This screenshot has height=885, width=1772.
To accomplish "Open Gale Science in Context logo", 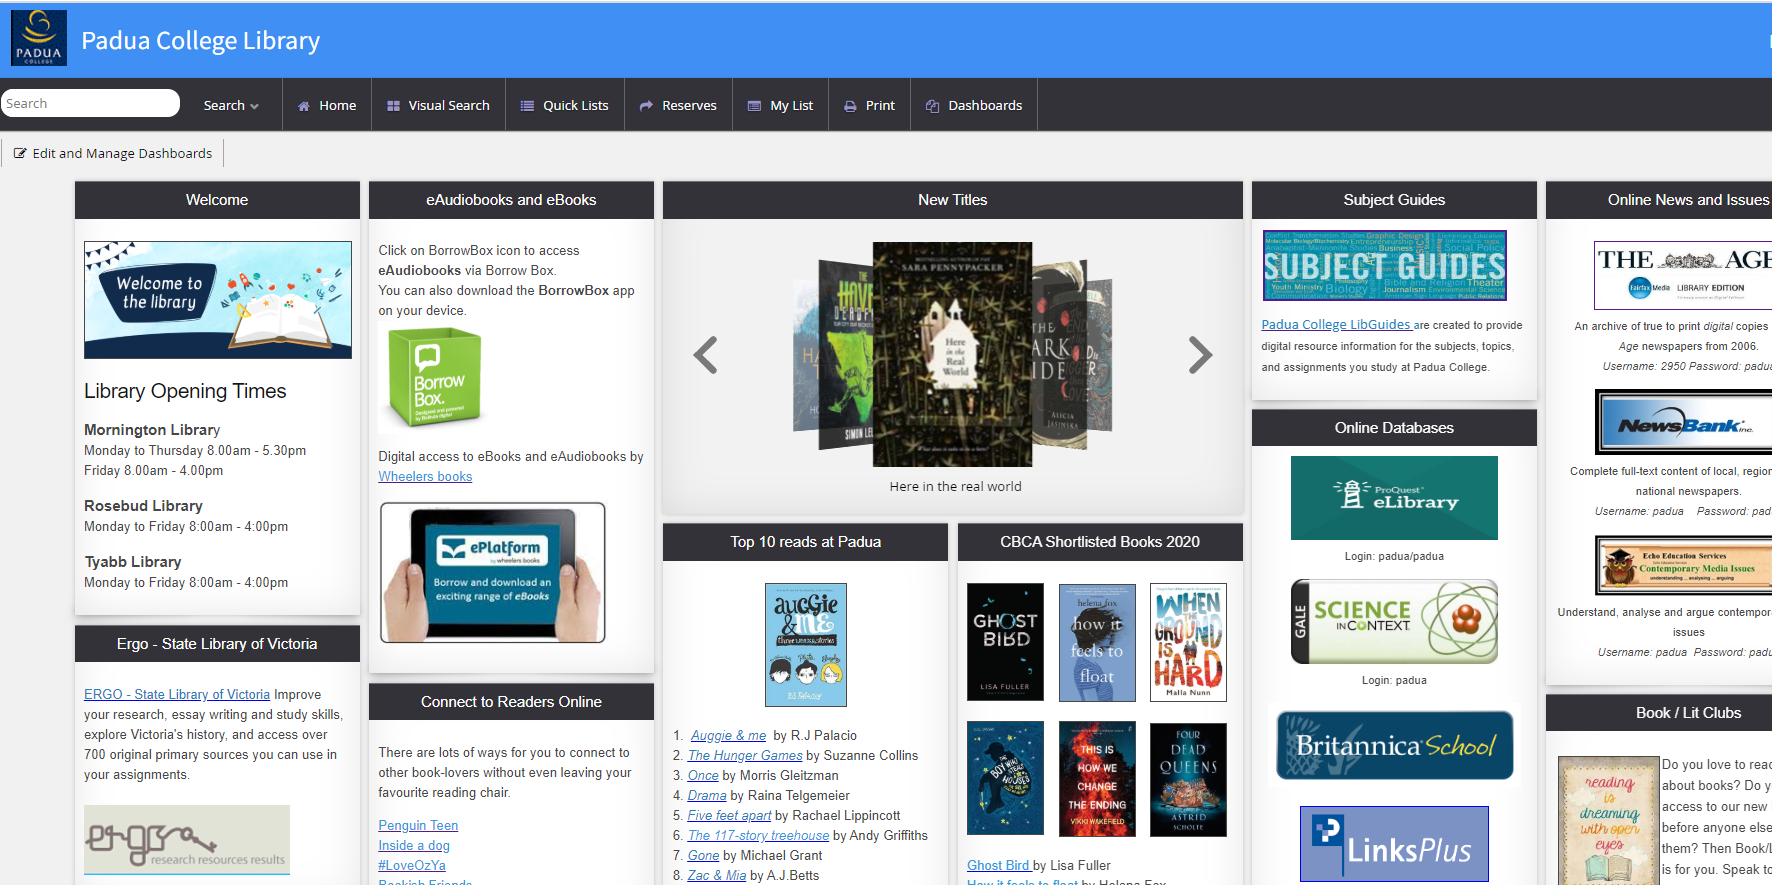I will point(1394,621).
